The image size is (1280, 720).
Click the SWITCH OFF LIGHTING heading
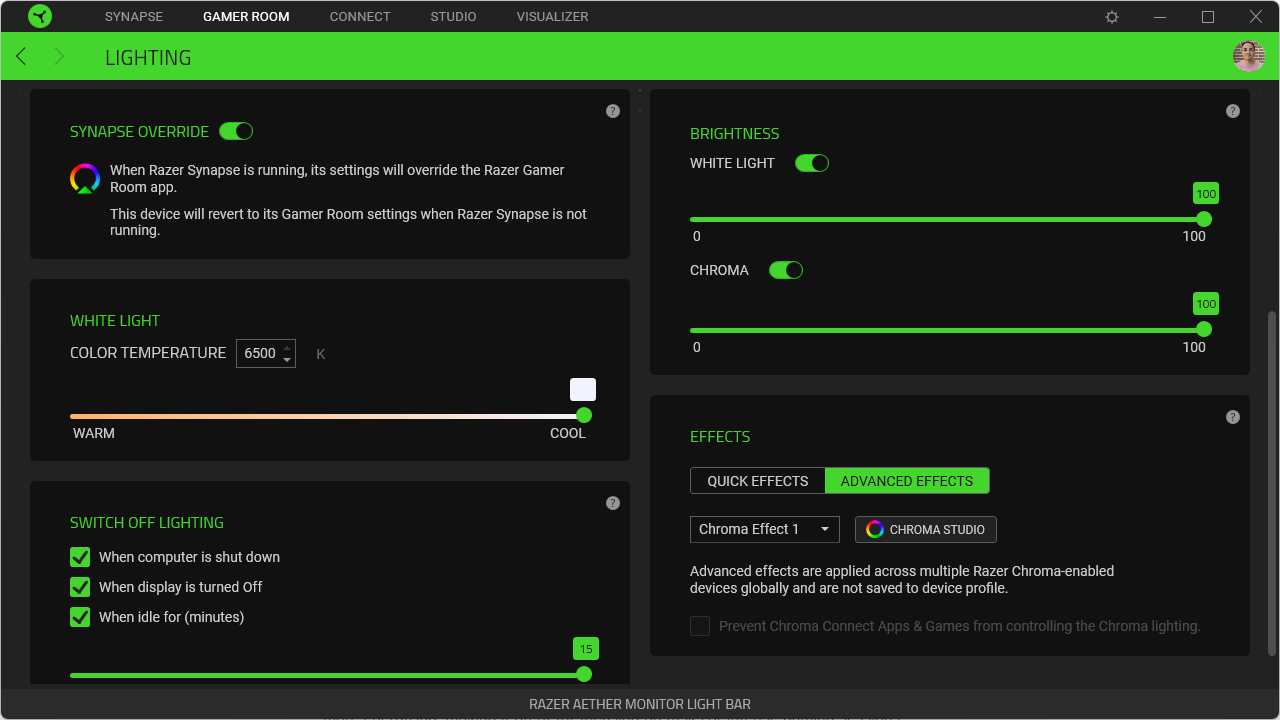(x=147, y=522)
